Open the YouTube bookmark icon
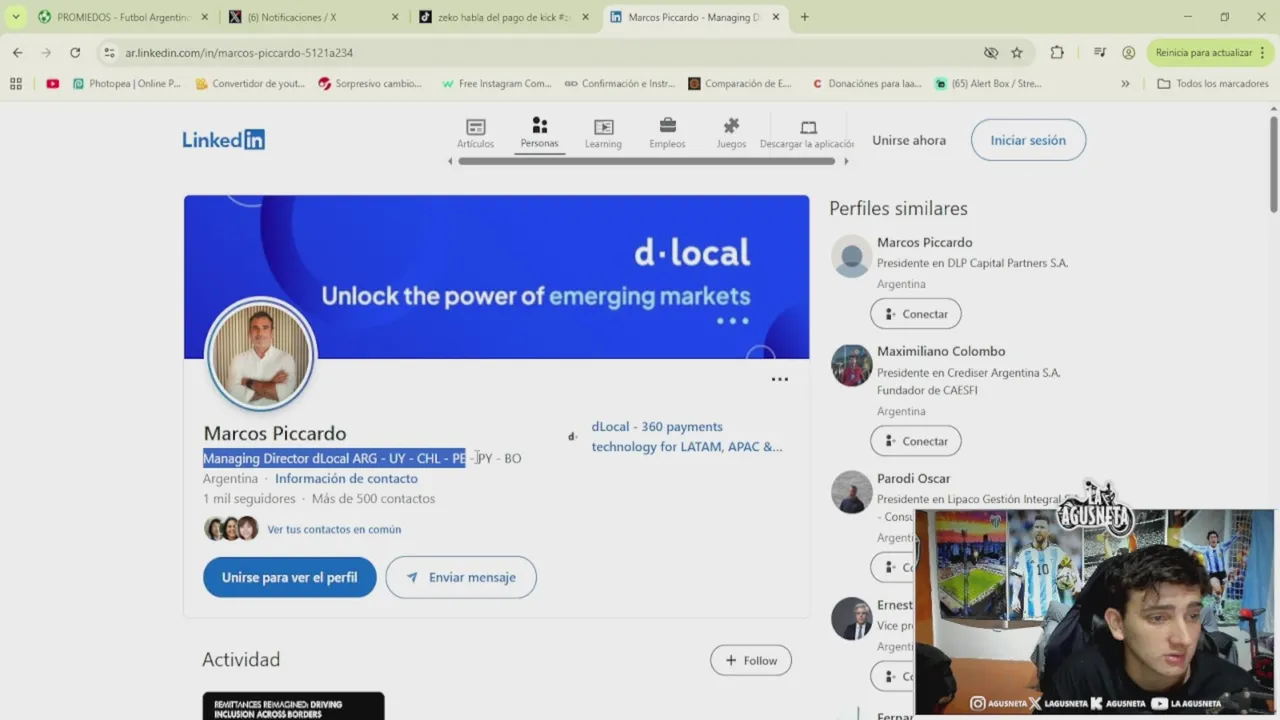Viewport: 1280px width, 720px height. pos(52,84)
